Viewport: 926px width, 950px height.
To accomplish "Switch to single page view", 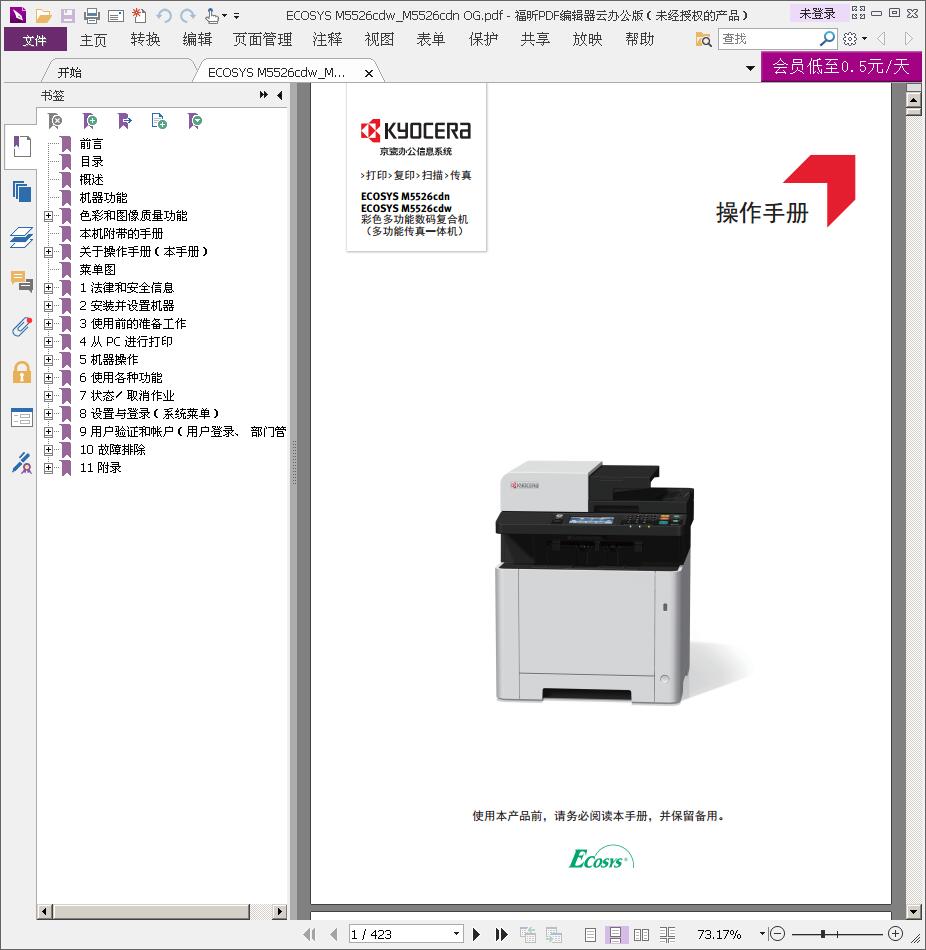I will click(591, 935).
